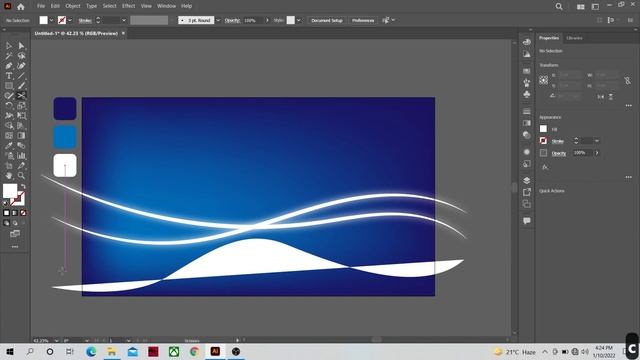Image resolution: width=640 pixels, height=360 pixels.
Task: Select the Rotate tool
Action: point(9,106)
